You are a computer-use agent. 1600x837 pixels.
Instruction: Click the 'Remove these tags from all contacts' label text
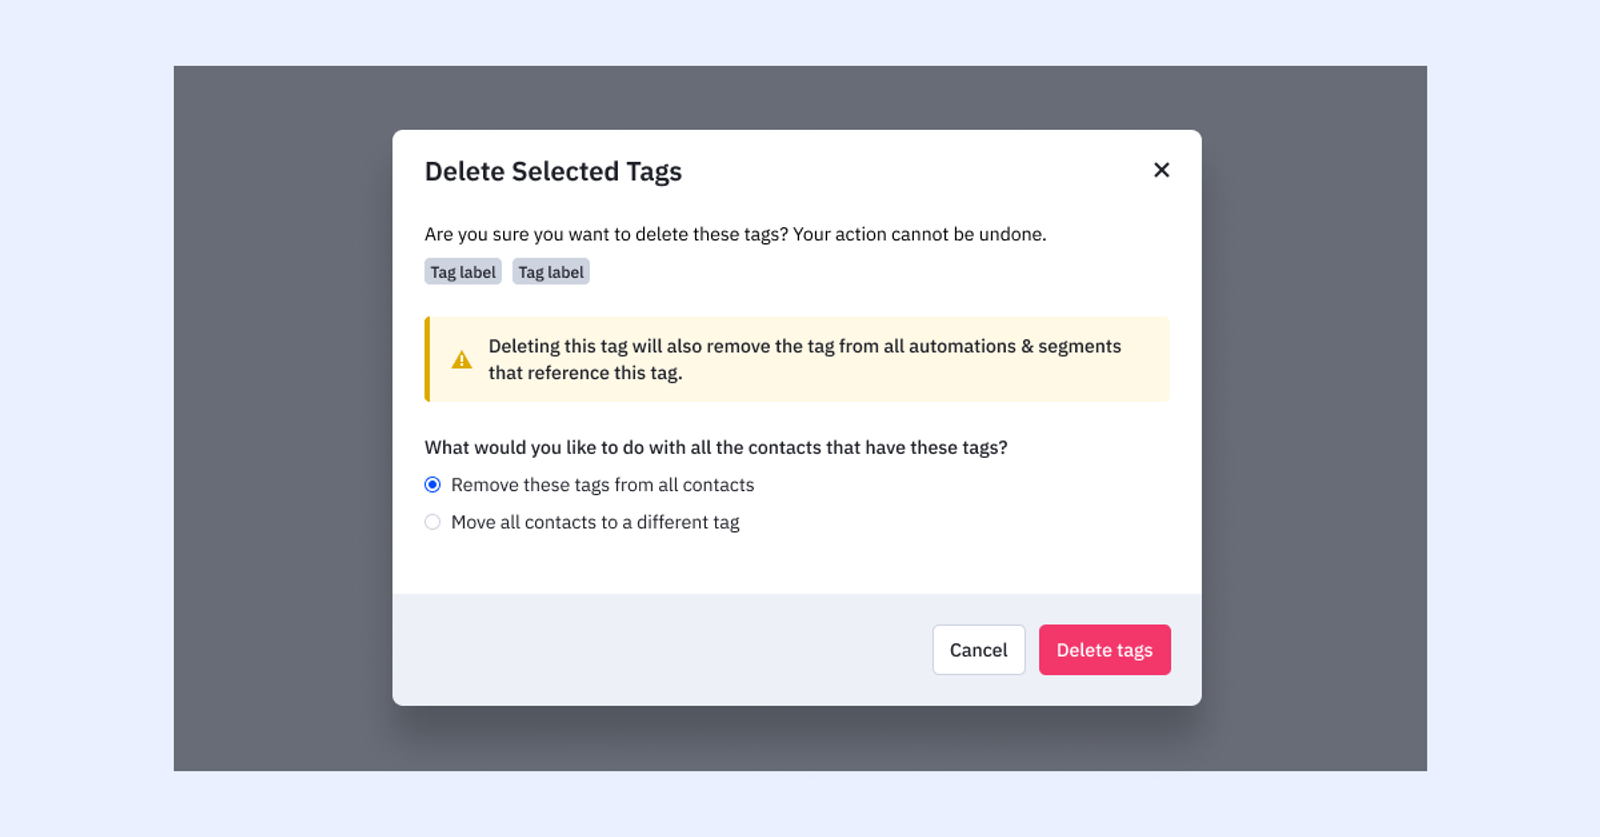[602, 485]
